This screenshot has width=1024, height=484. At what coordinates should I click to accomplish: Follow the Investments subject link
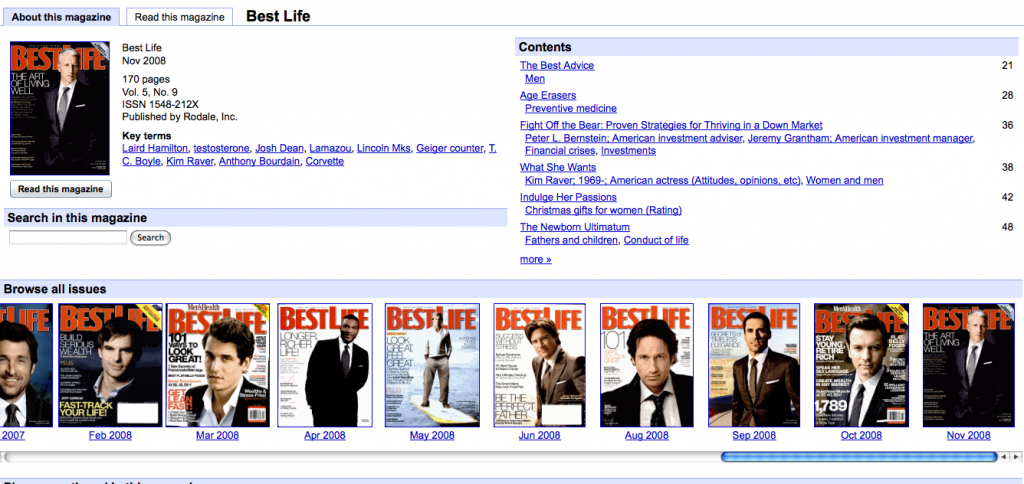628,151
